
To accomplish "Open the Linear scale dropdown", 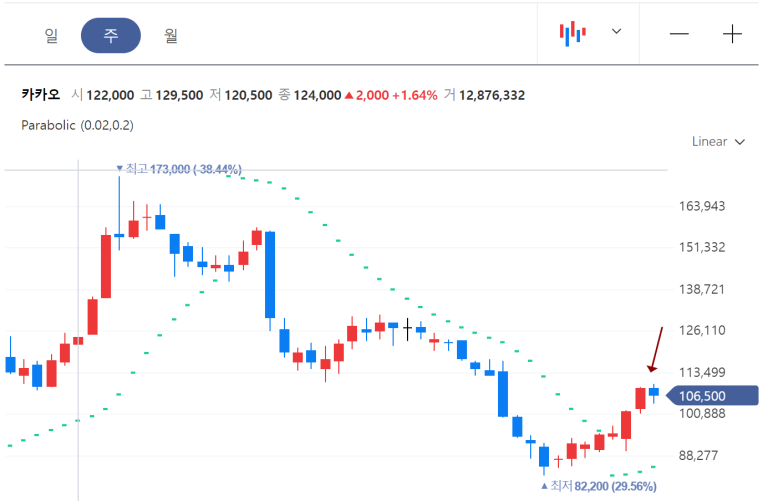I will click(718, 142).
